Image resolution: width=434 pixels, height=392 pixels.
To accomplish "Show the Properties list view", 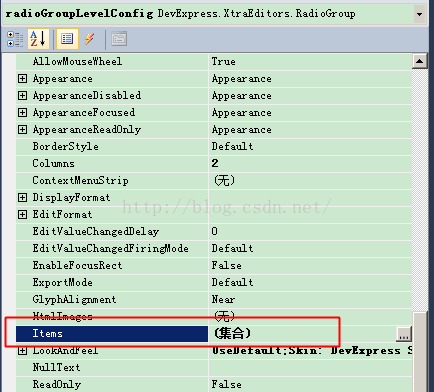I will point(67,39).
